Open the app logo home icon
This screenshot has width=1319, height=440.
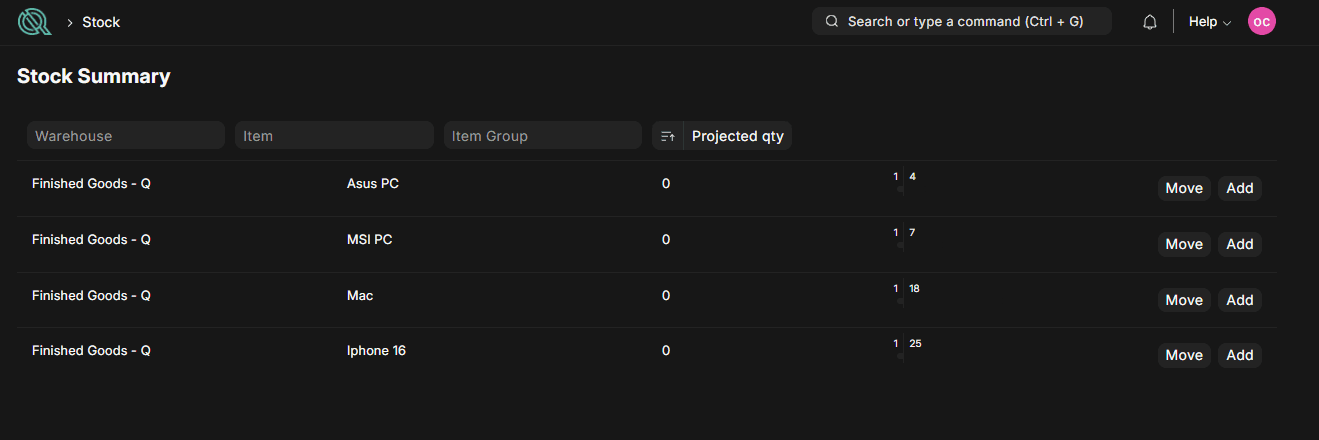tap(34, 21)
